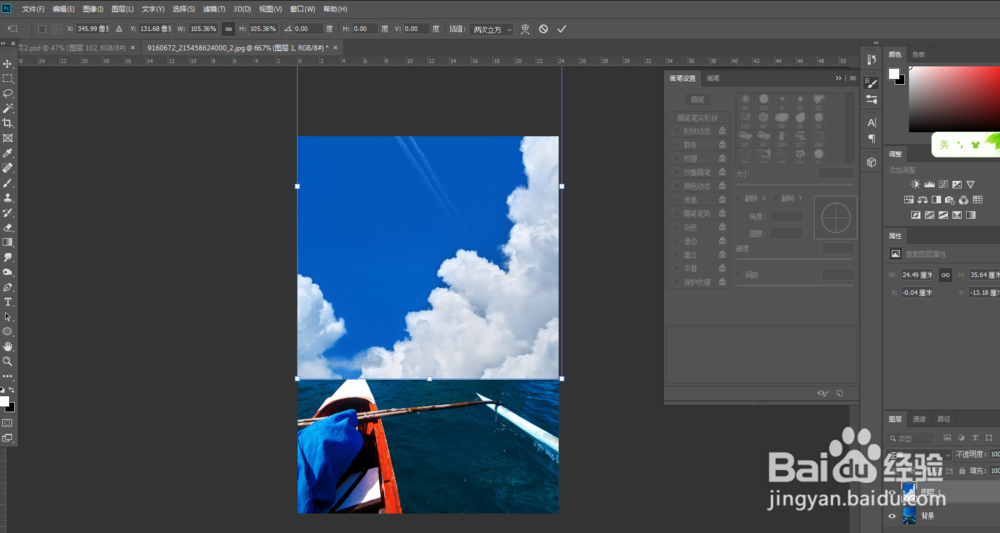The width and height of the screenshot is (1000, 533).
Task: Toggle the W/H link in options bar
Action: 228,29
